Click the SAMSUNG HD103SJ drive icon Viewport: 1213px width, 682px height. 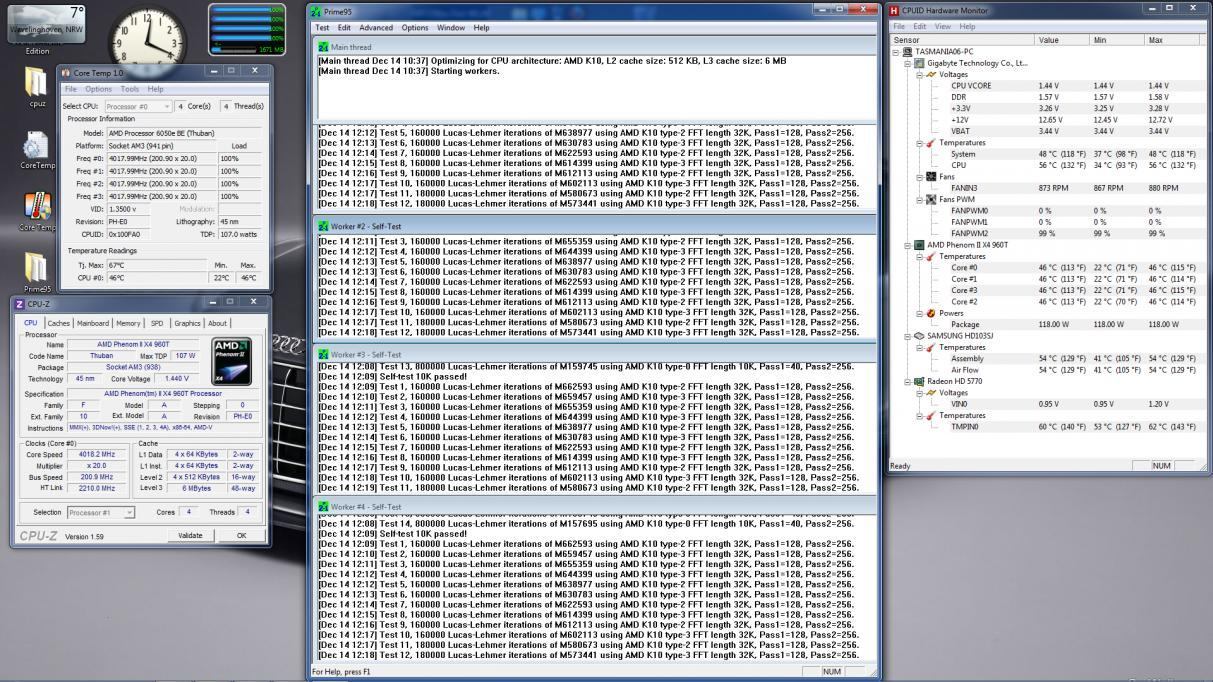click(x=919, y=336)
